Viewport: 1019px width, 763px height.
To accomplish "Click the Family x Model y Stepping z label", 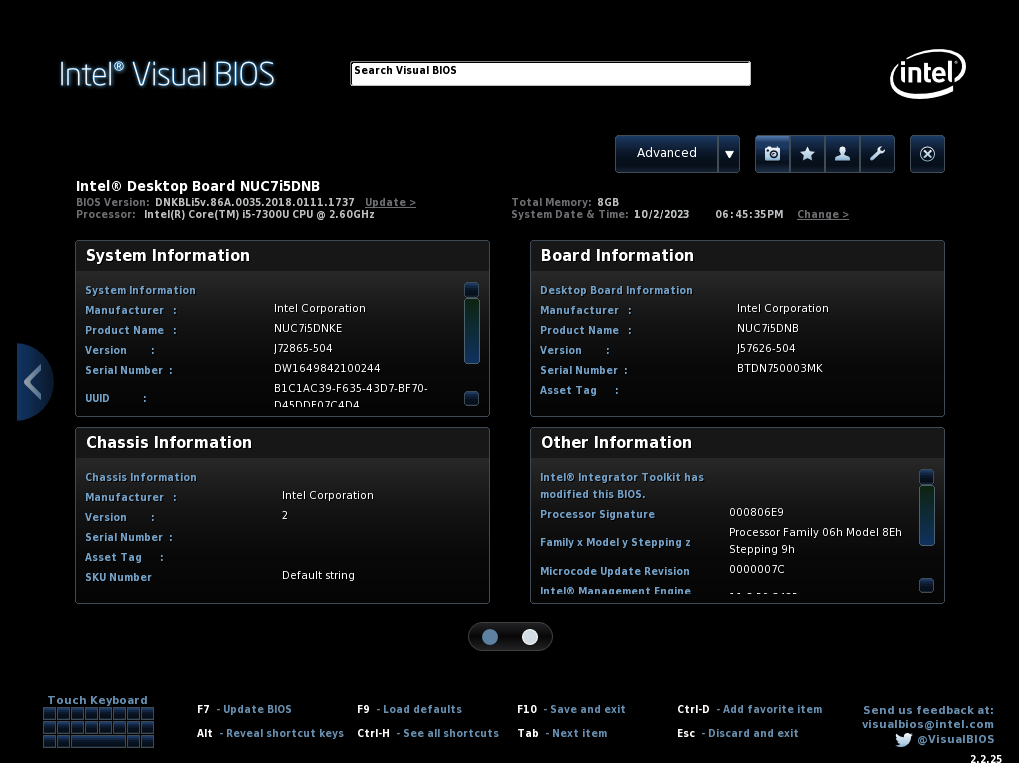I will [x=615, y=542].
